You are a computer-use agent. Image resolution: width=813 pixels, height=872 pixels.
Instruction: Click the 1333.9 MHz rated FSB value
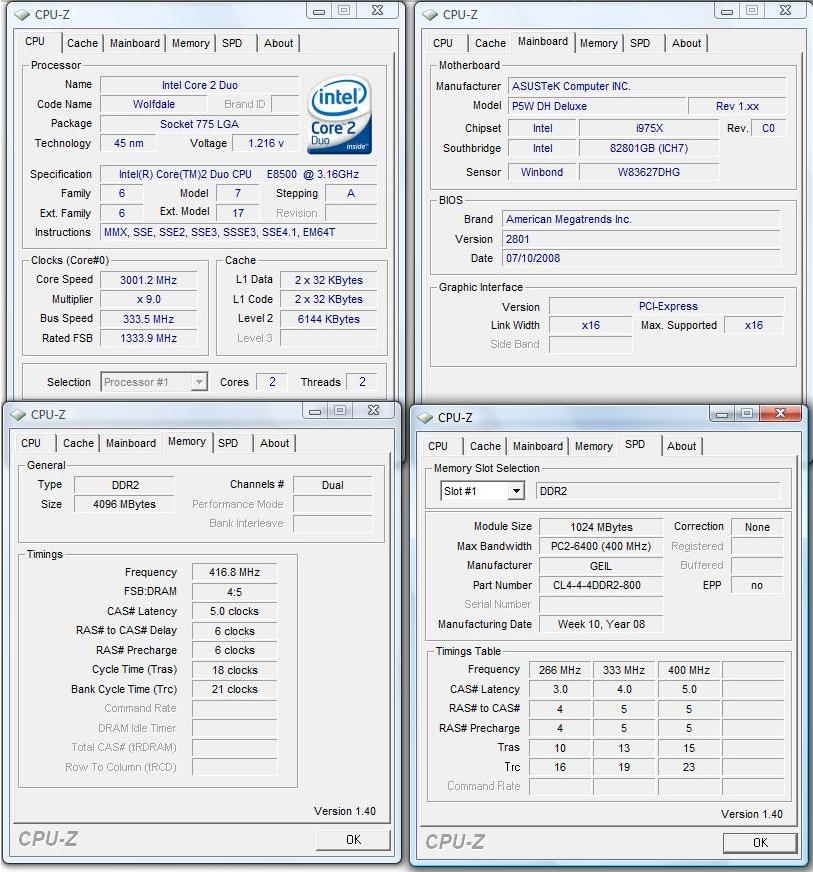coord(148,338)
